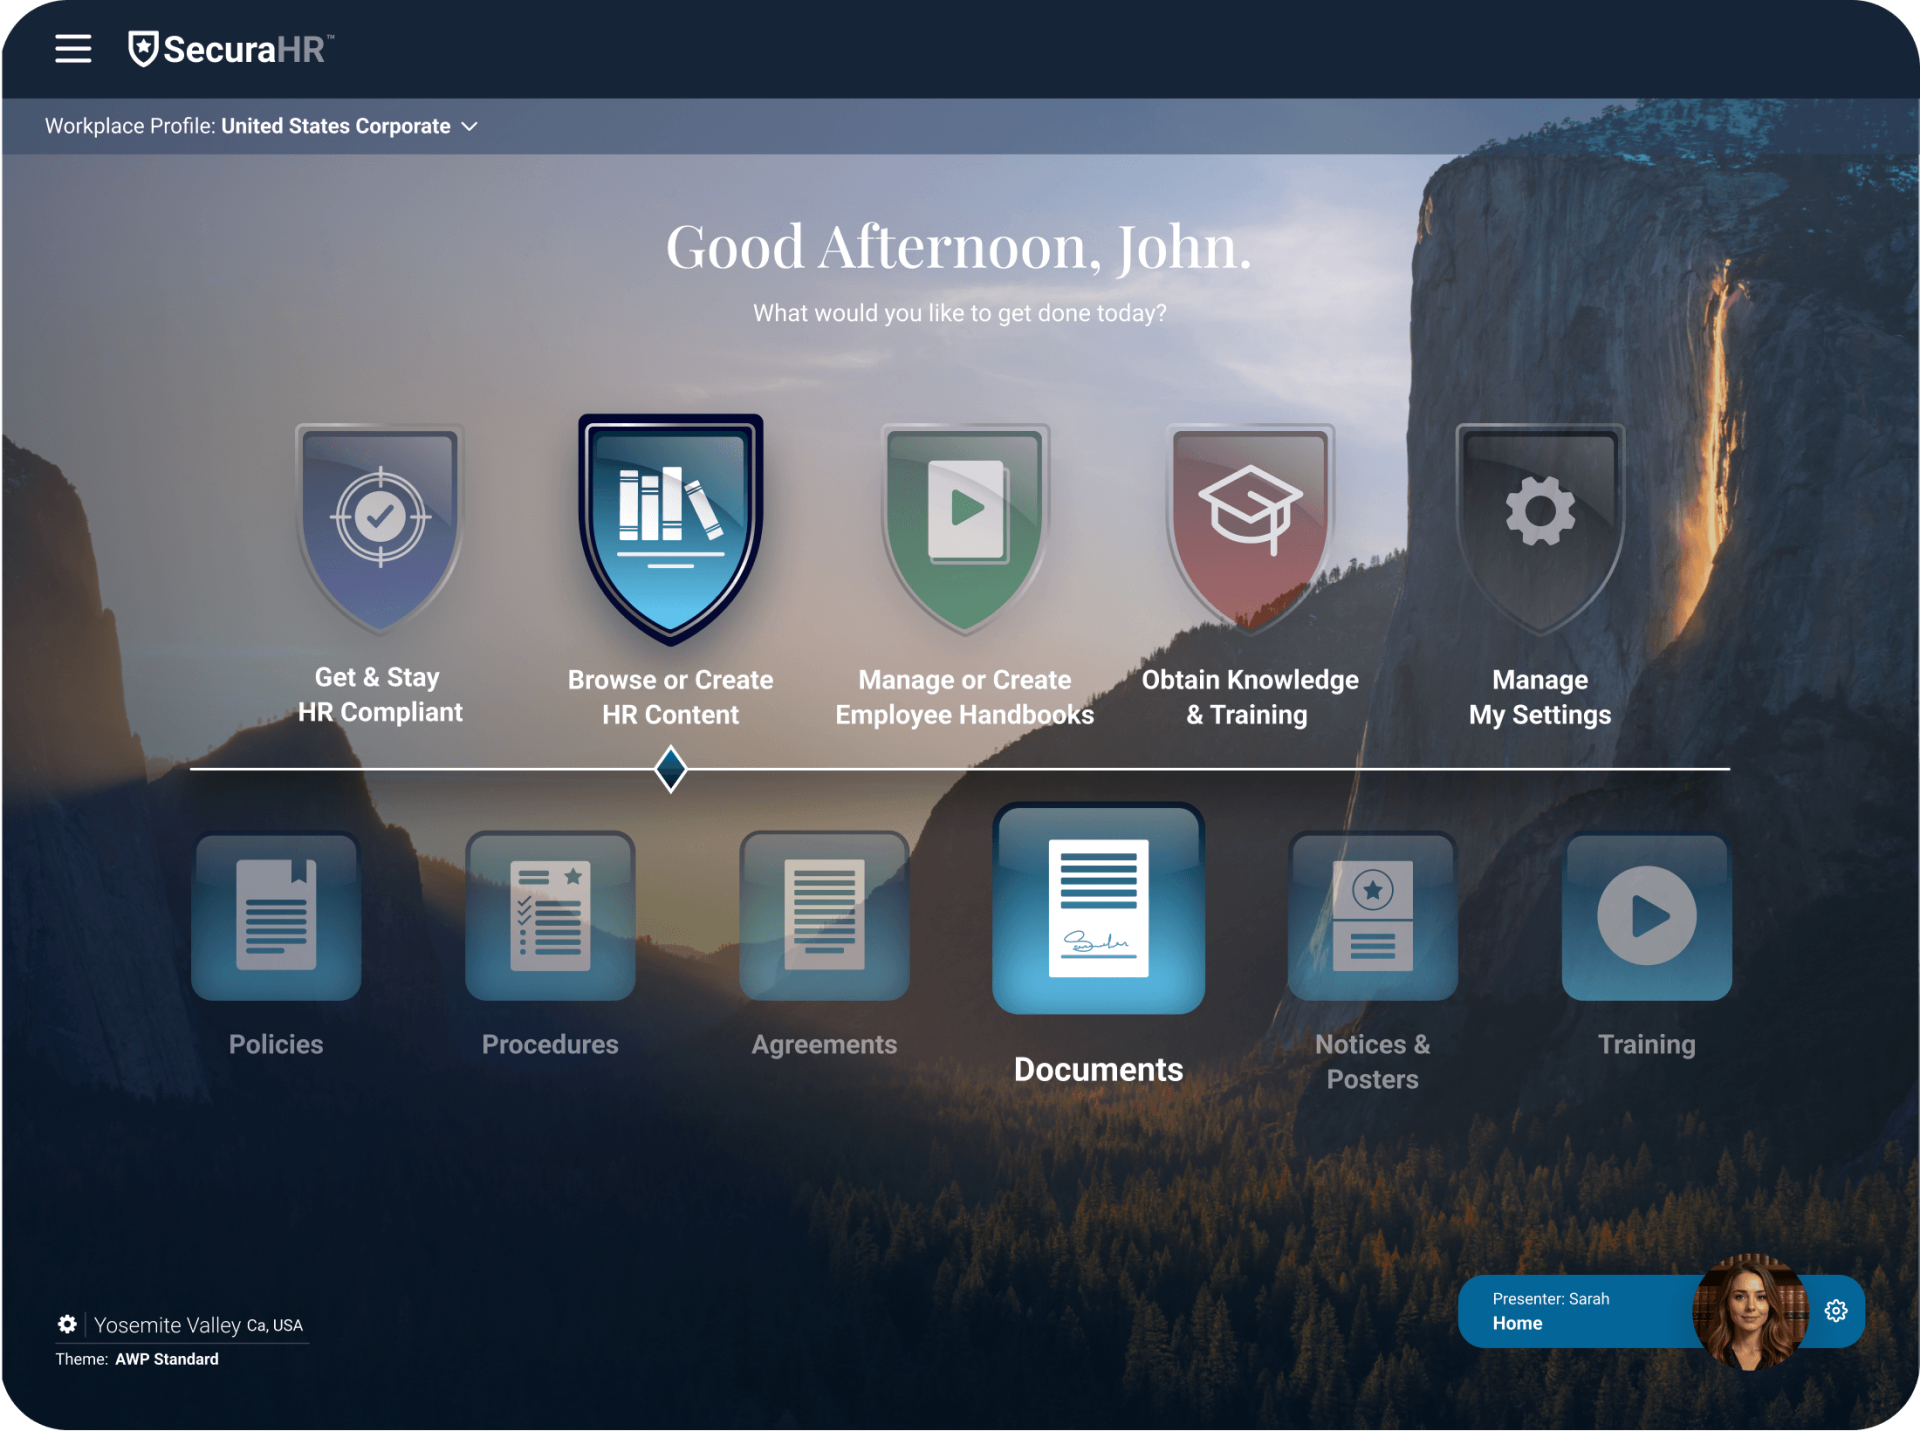Click presenter Sarah's avatar photo
Screen dimensions: 1920x1431
click(1750, 1311)
